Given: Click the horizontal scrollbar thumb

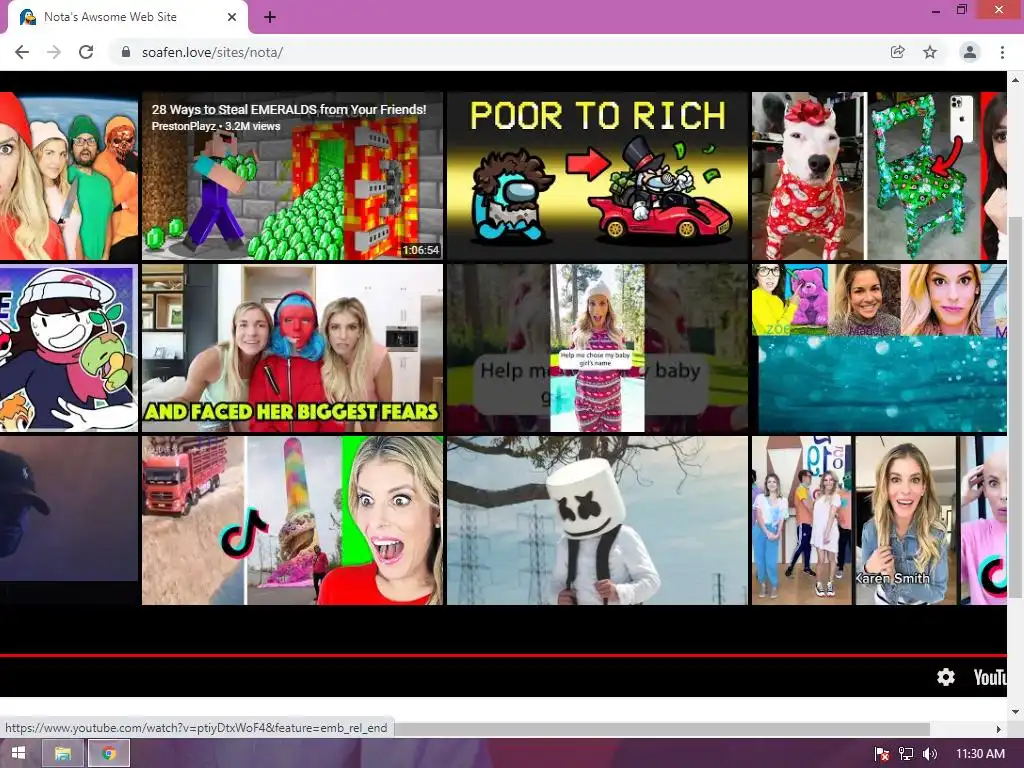Looking at the screenshot, I should coord(662,729).
